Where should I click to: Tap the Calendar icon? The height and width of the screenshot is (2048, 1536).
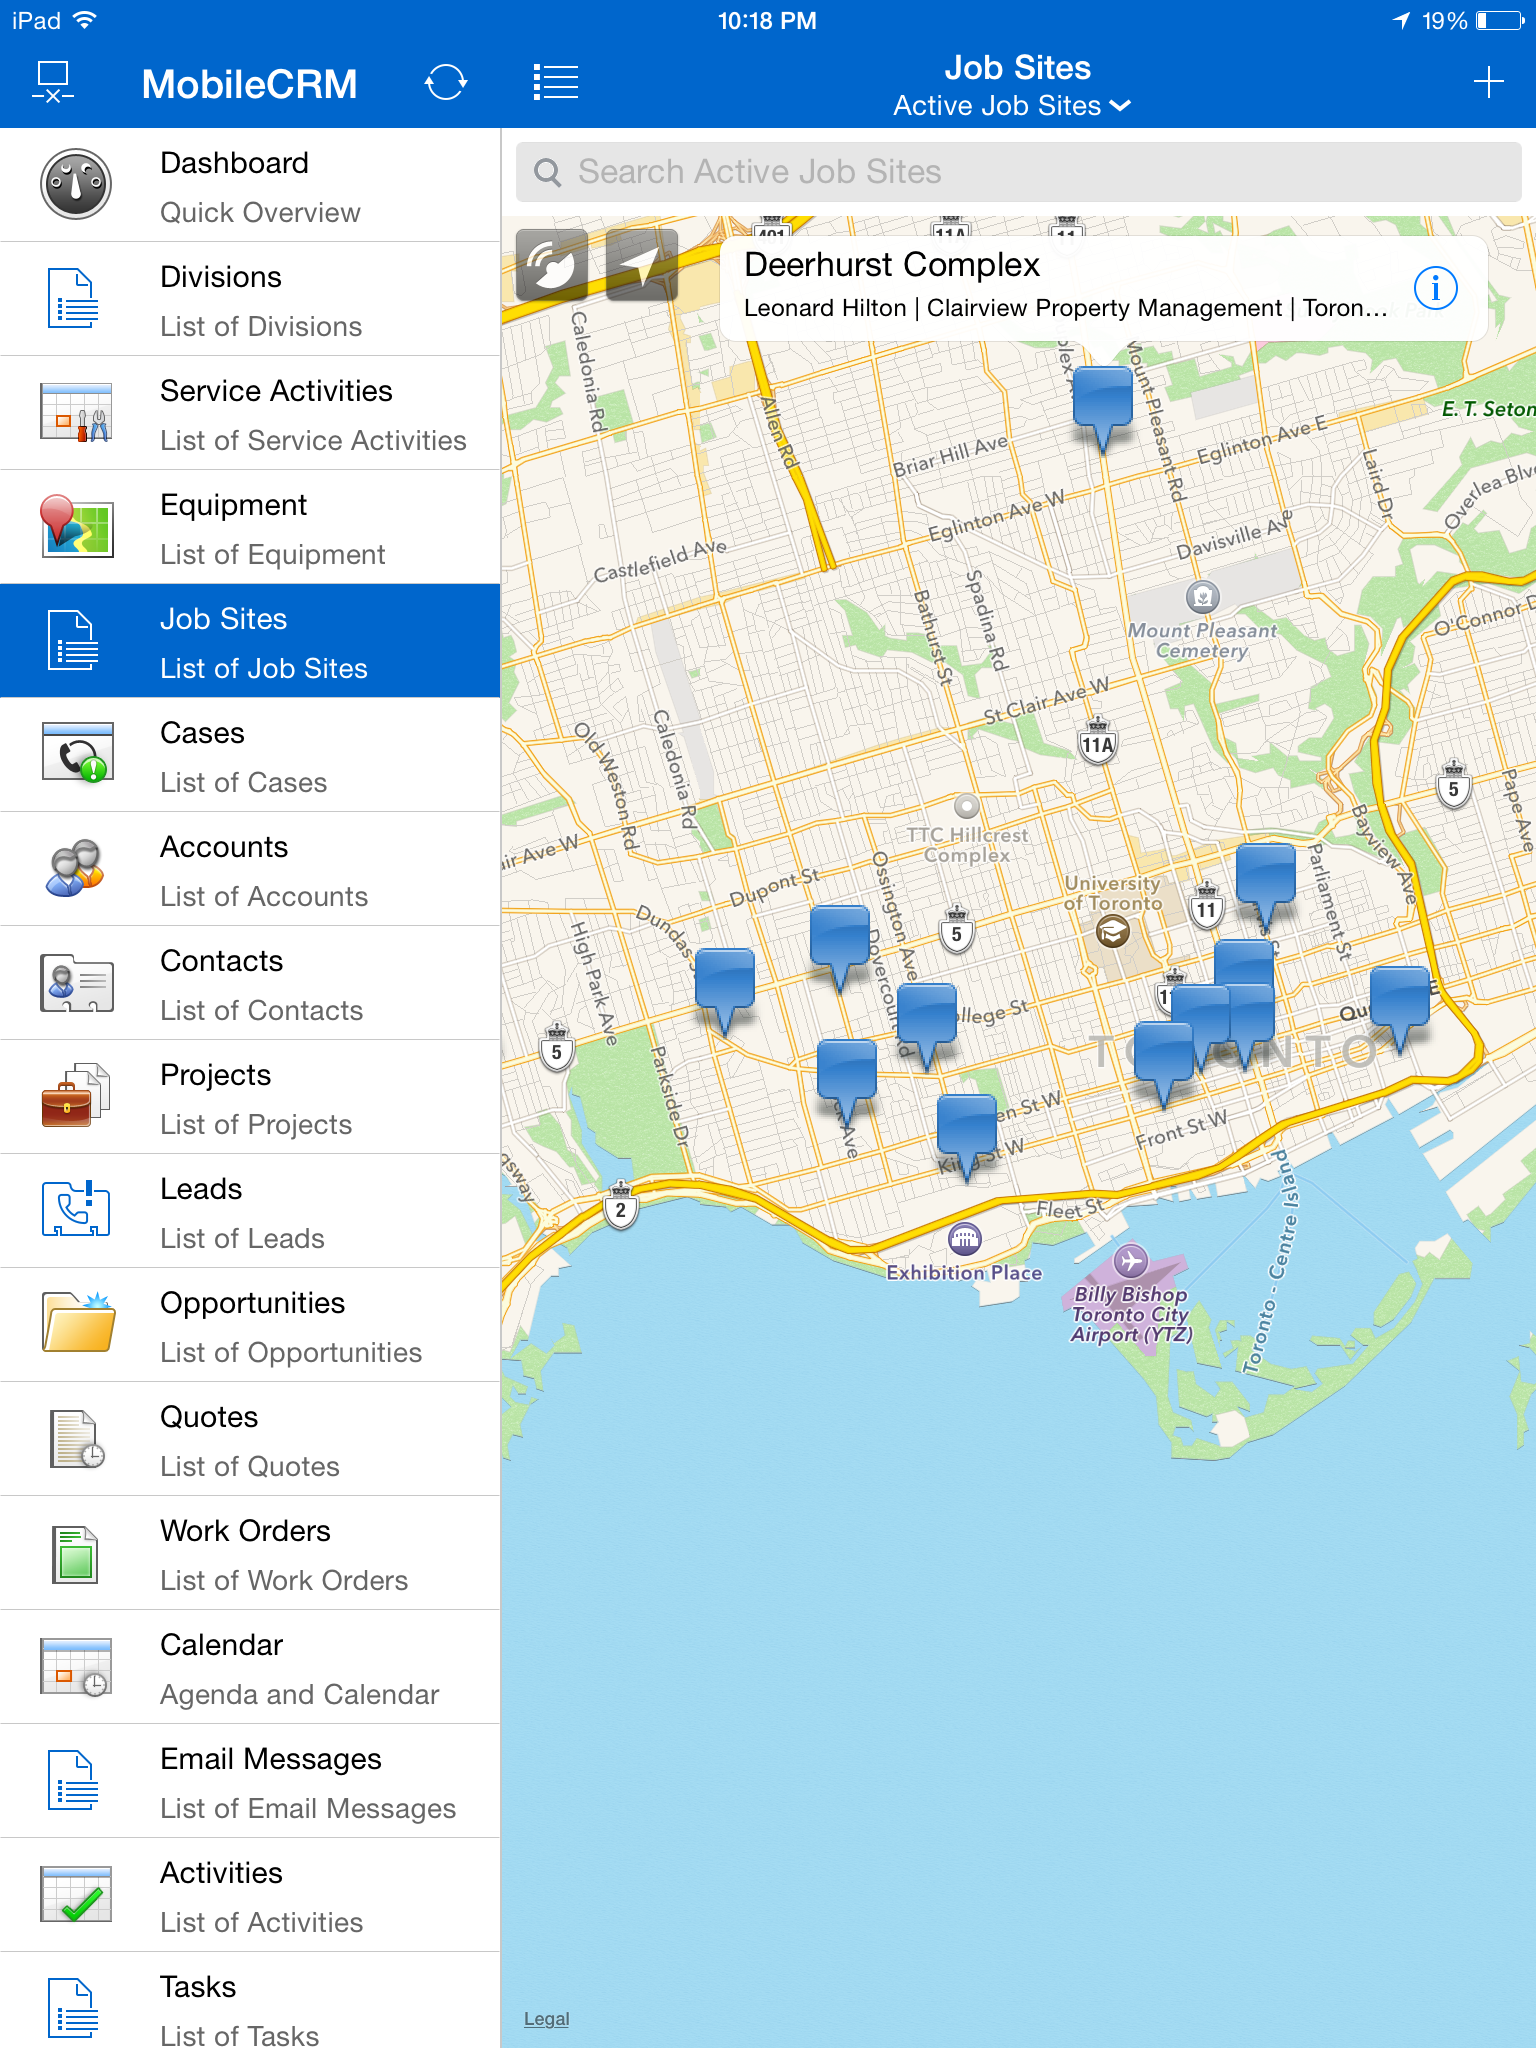tap(76, 1667)
